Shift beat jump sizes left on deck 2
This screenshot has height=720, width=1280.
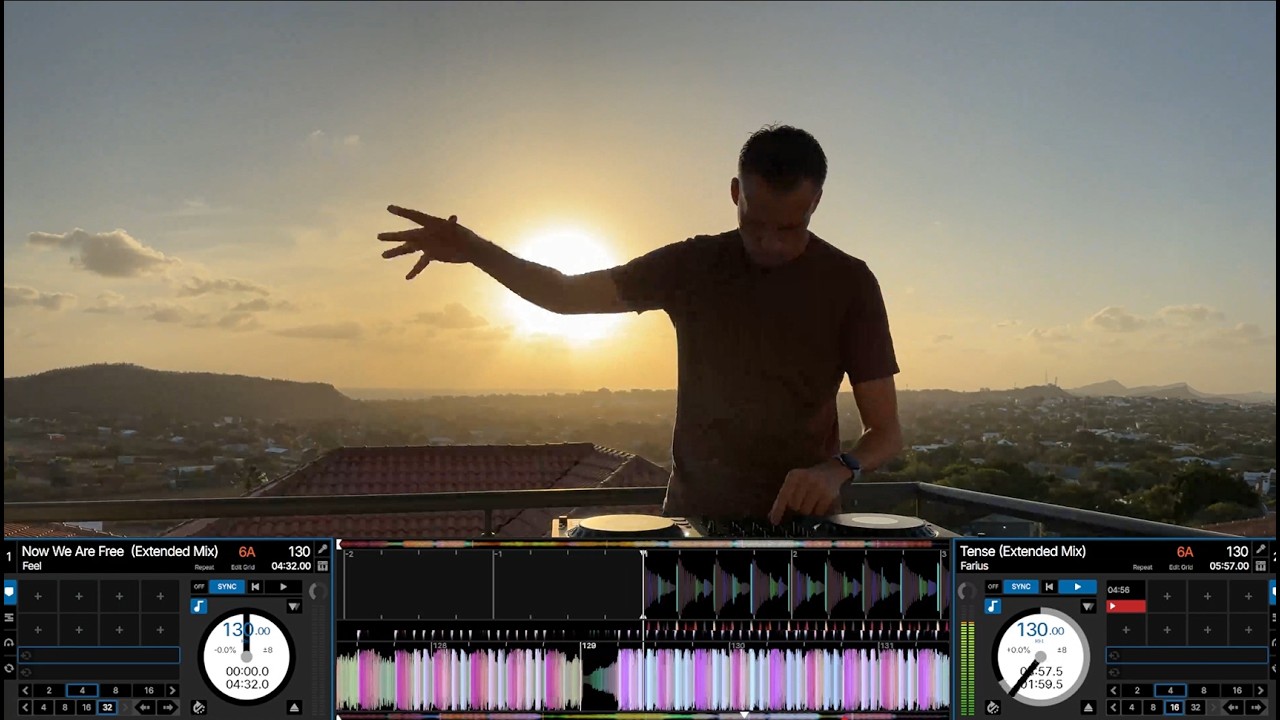1113,708
